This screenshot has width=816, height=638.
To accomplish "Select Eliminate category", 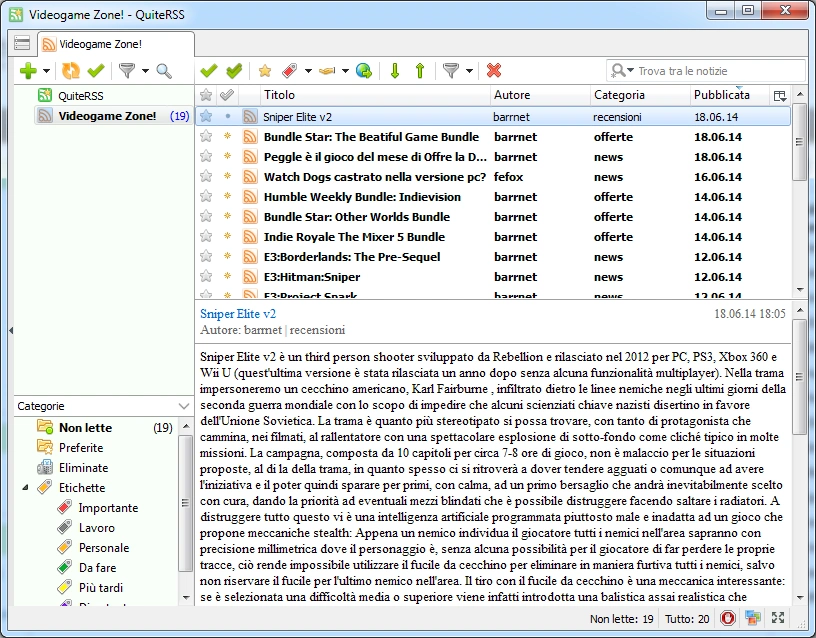I will point(83,468).
